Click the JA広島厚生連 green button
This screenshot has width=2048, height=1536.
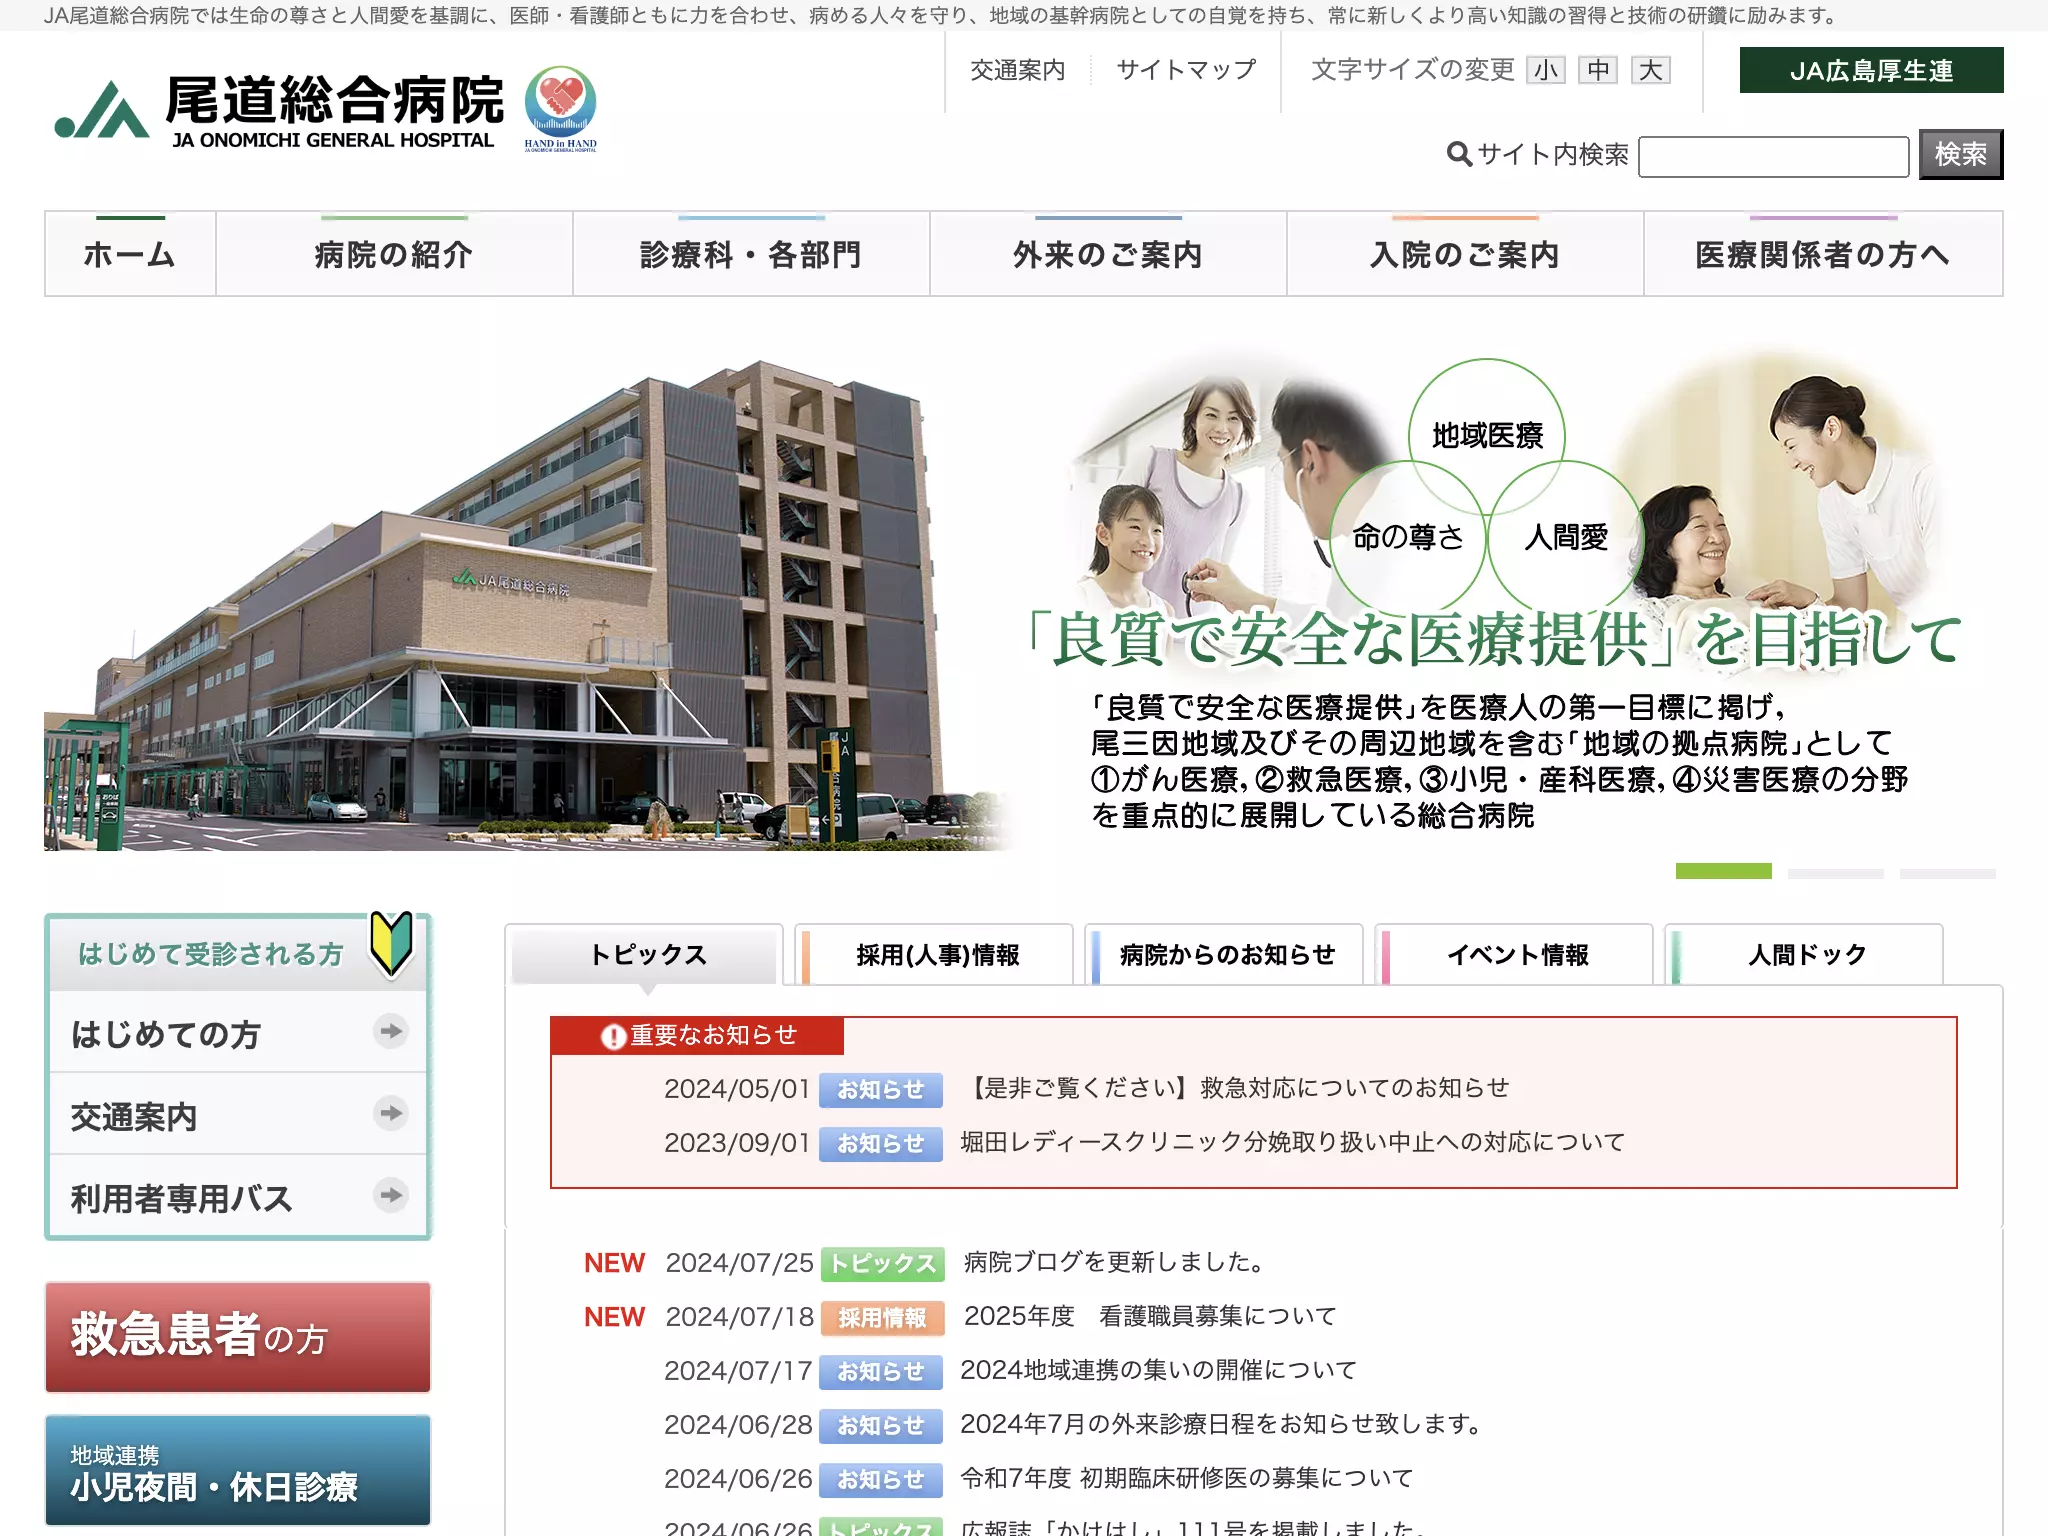click(1871, 70)
